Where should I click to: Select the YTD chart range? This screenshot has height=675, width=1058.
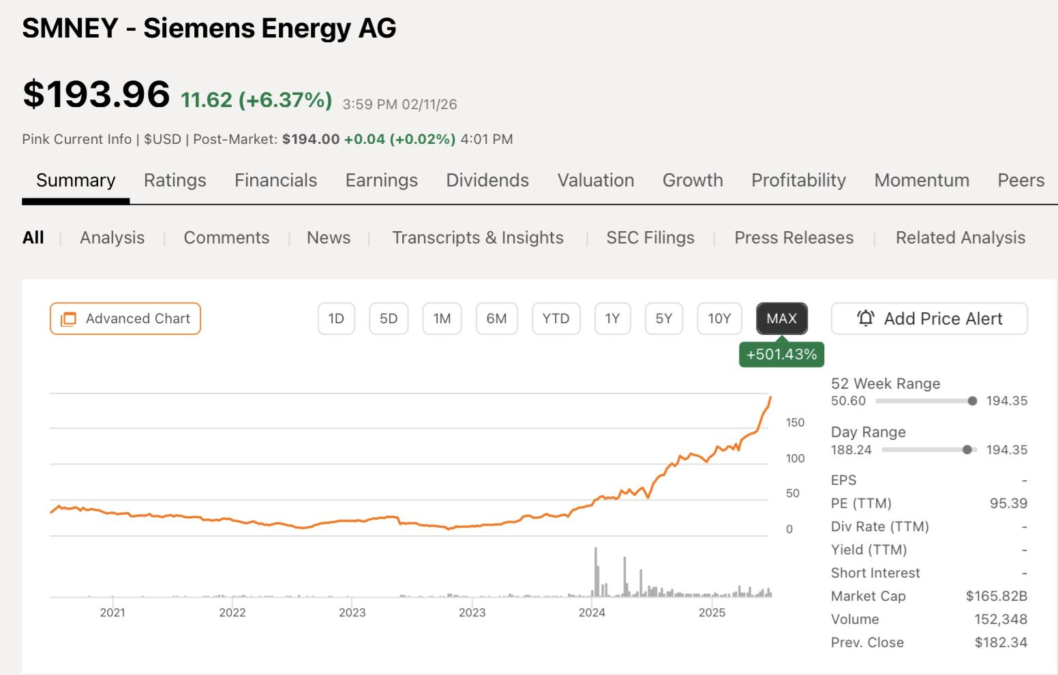(x=556, y=319)
